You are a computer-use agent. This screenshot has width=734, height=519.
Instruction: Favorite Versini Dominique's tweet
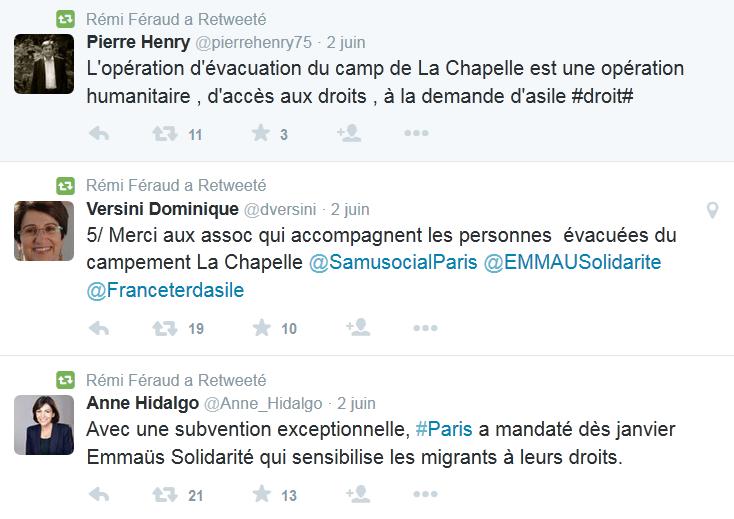point(262,328)
